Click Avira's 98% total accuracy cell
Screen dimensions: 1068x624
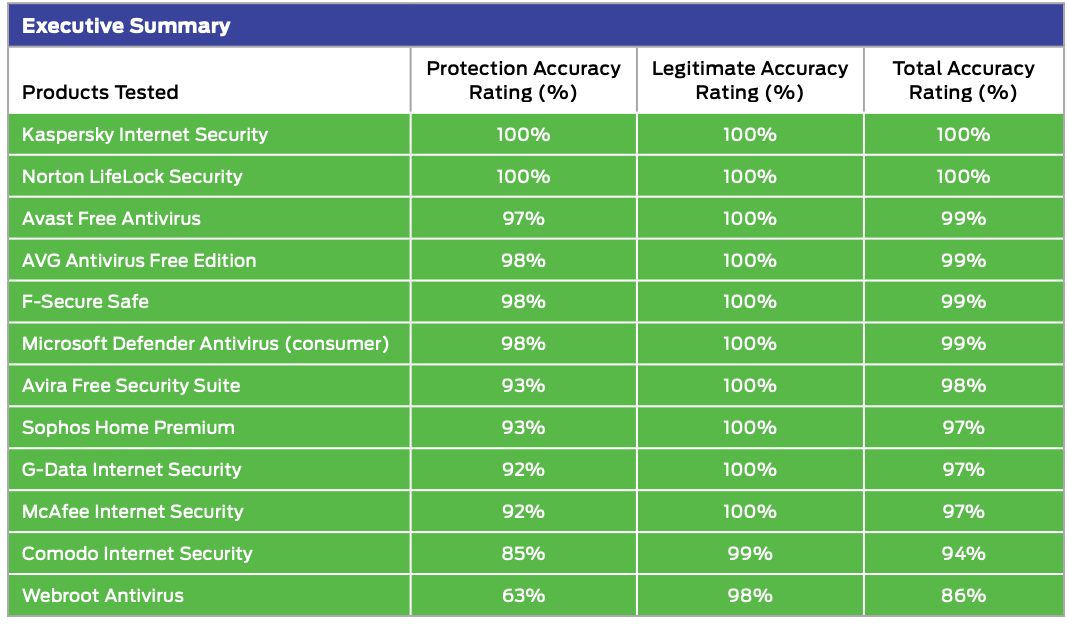pos(963,386)
